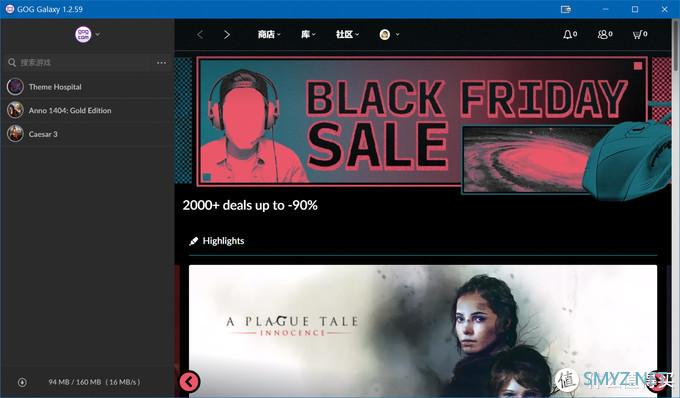Image resolution: width=680 pixels, height=398 pixels.
Task: Expand the 商店 store dropdown menu
Action: 269,34
